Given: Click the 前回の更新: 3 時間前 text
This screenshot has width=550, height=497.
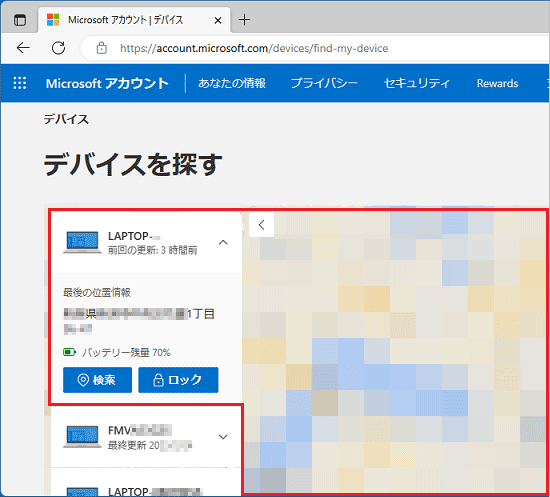Looking at the screenshot, I should click(152, 250).
